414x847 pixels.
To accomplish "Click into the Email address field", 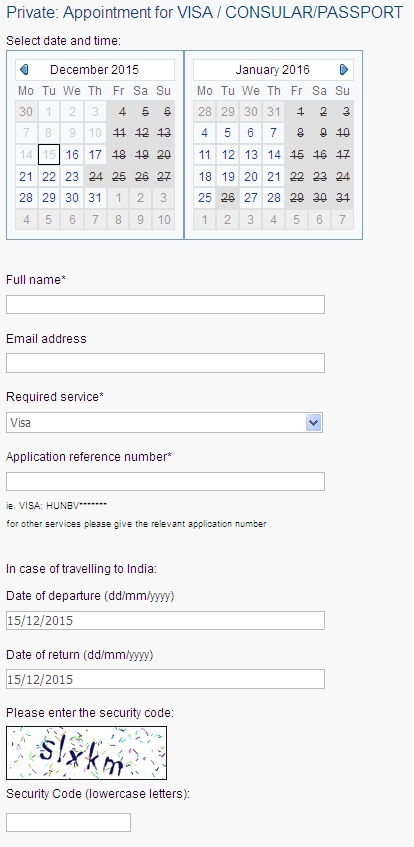I will (x=165, y=363).
